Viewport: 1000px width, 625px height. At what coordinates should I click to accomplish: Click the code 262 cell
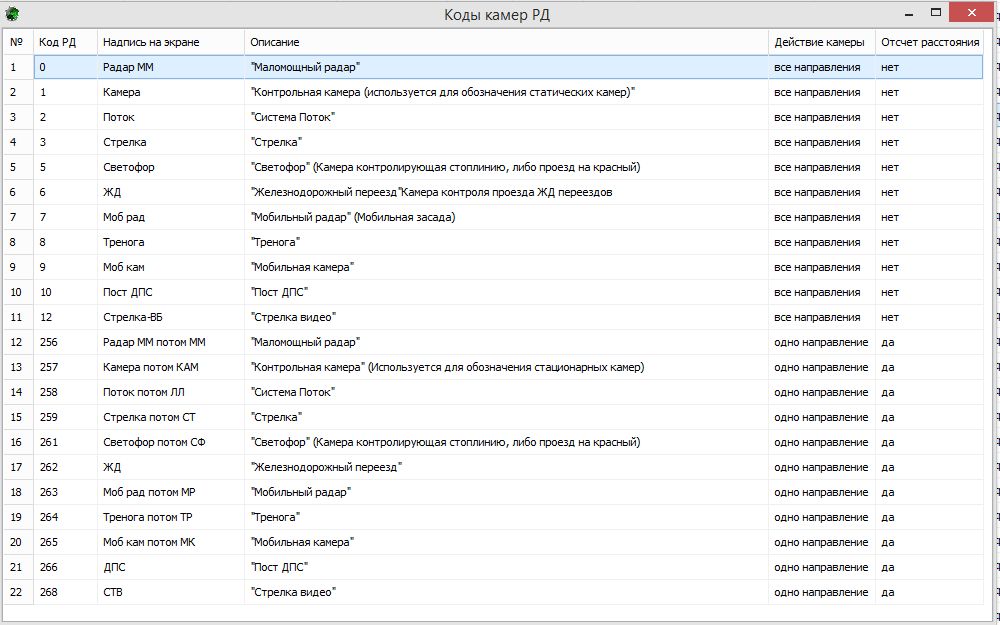click(50, 467)
